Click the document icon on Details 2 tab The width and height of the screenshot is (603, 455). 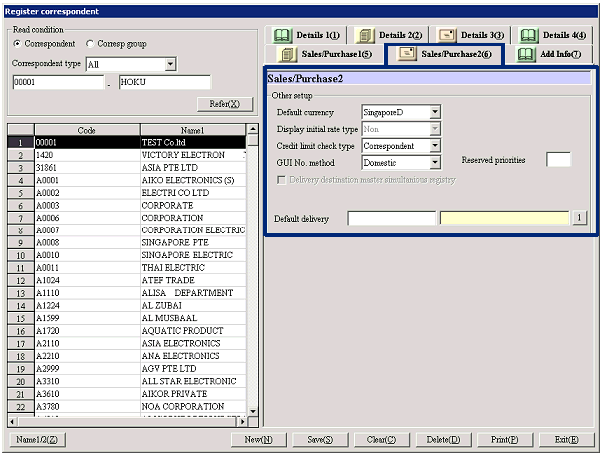[x=365, y=35]
